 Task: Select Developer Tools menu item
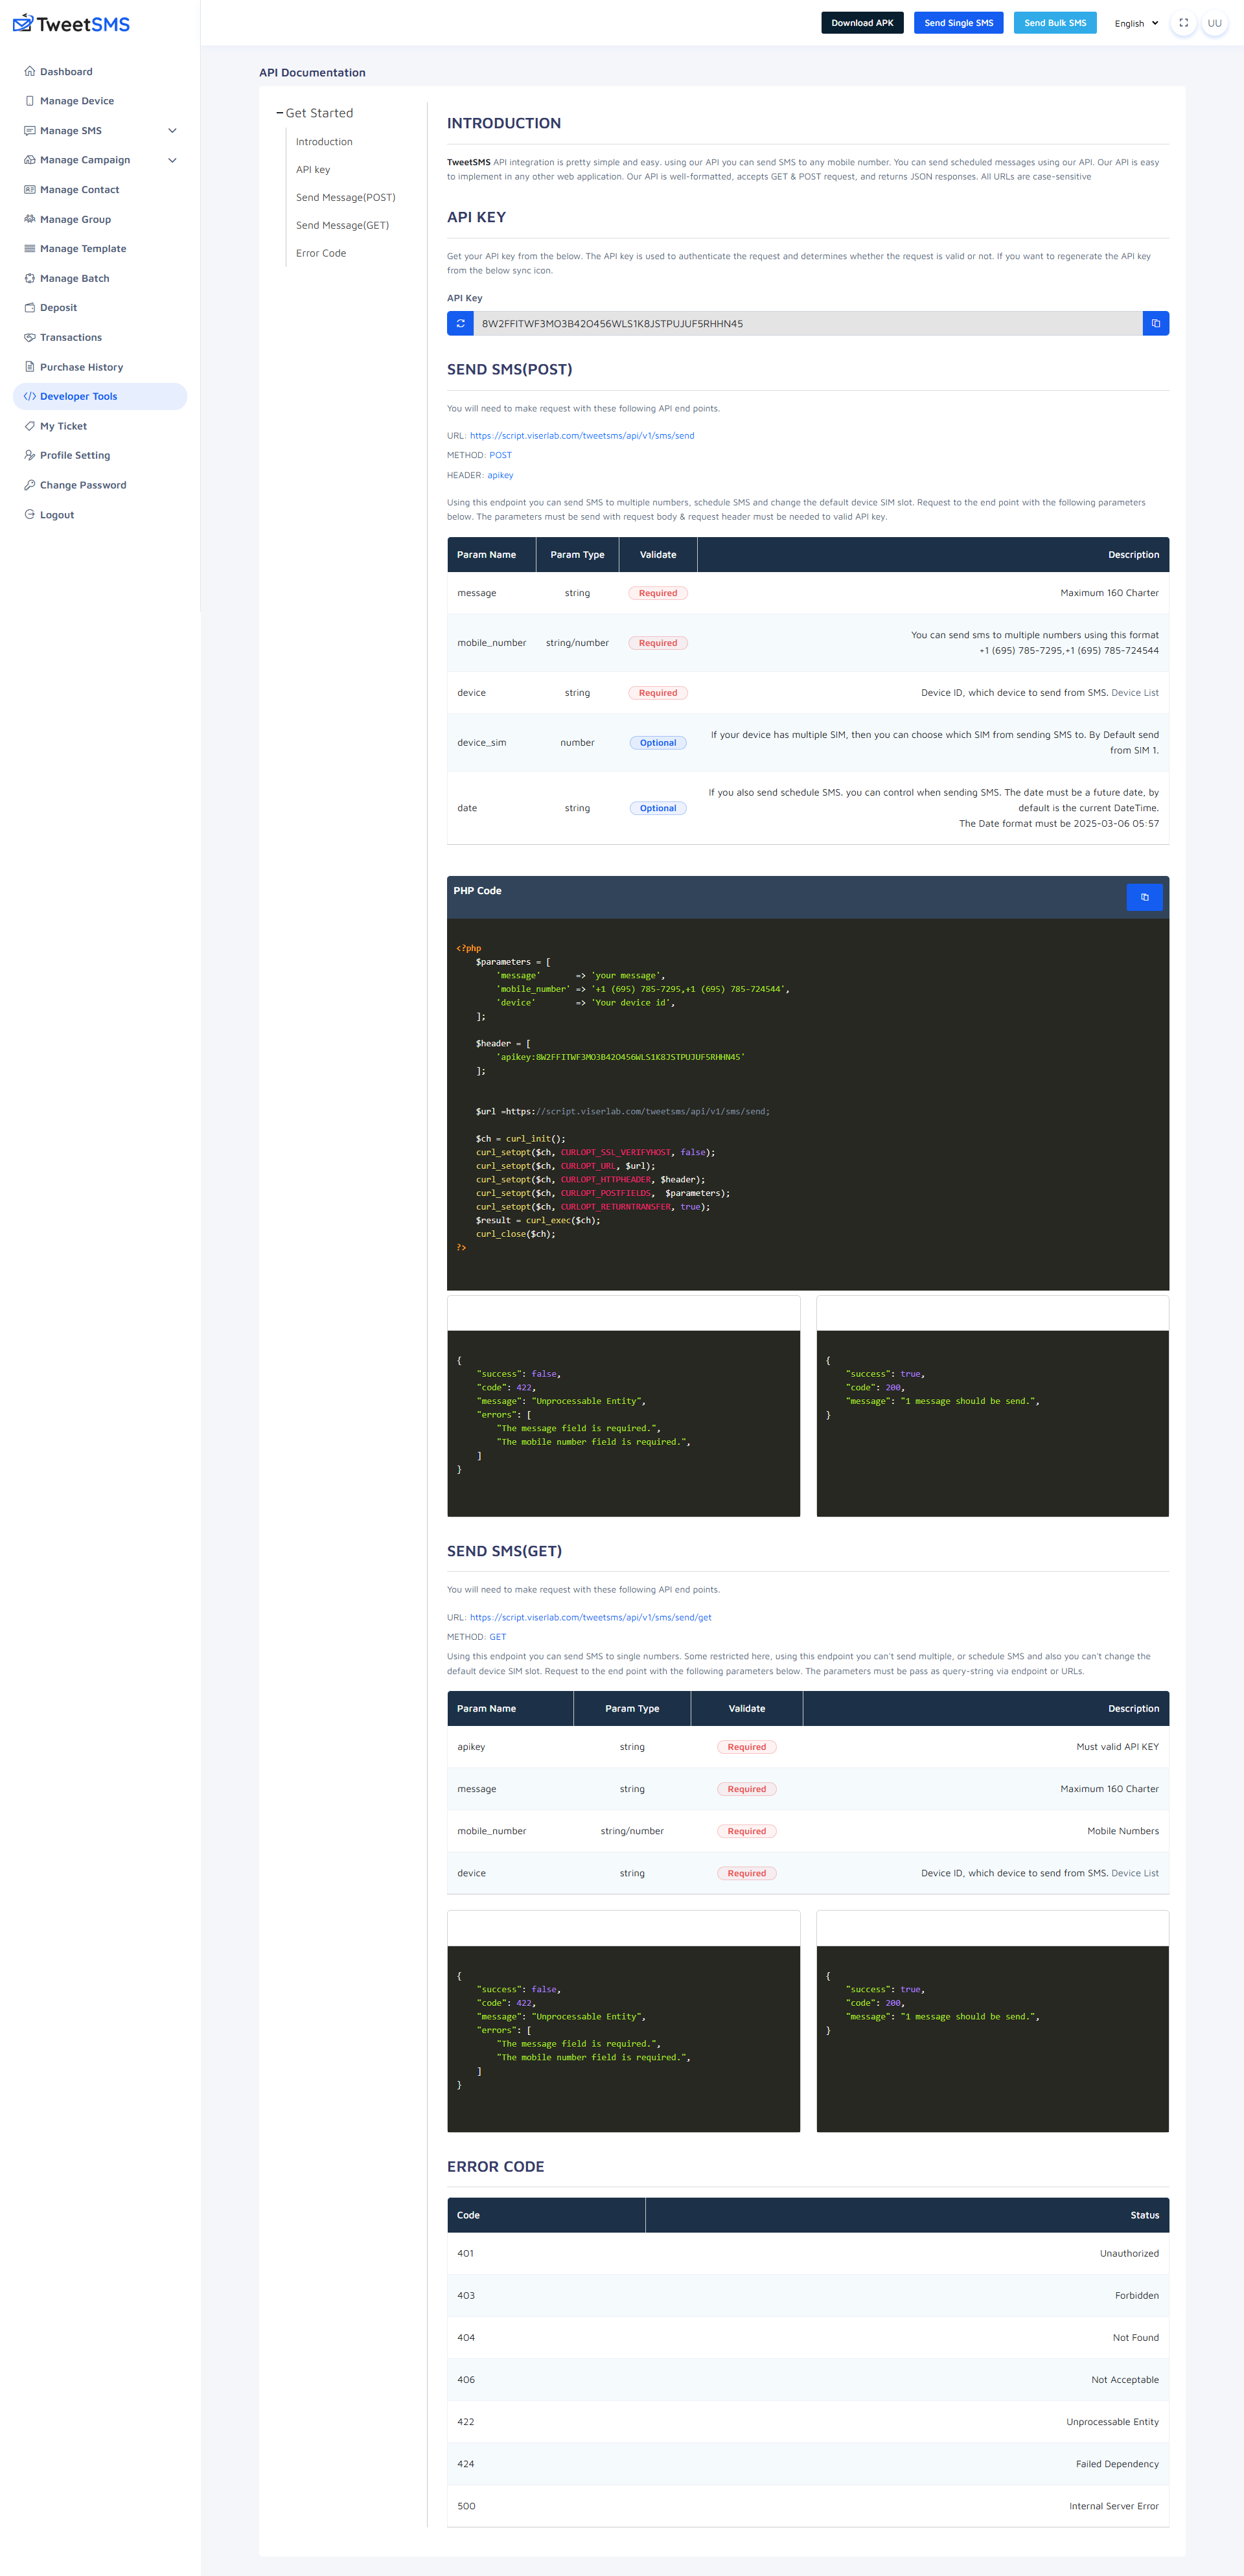(x=78, y=396)
